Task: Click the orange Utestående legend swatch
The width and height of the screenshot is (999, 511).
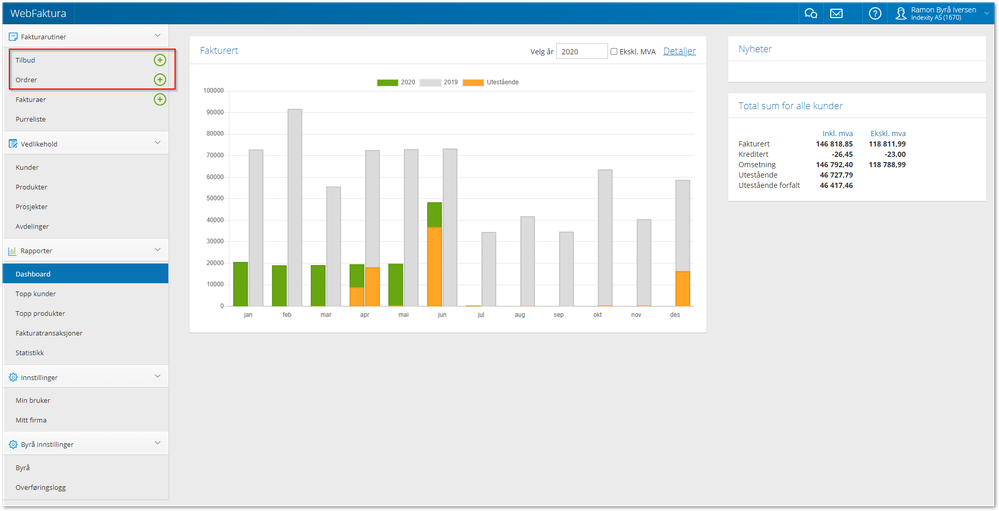Action: [472, 82]
